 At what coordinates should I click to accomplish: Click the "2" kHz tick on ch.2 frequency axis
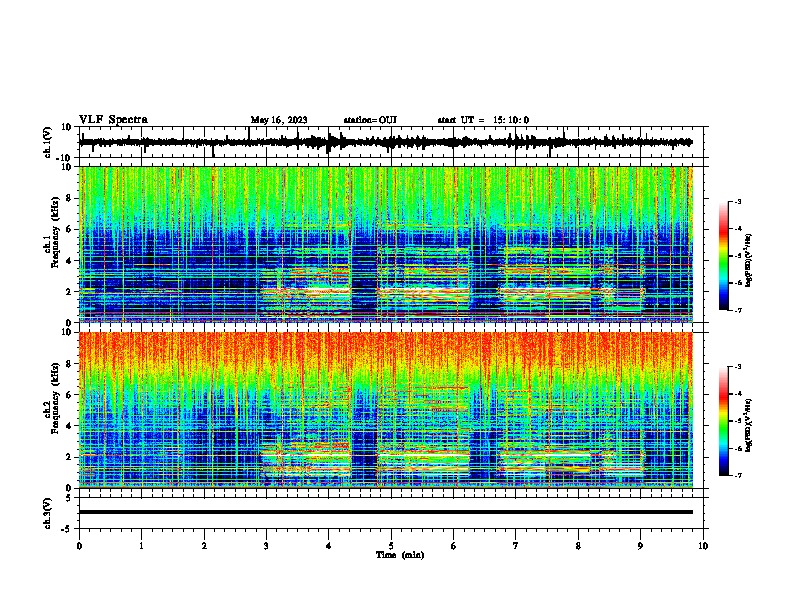(x=69, y=457)
